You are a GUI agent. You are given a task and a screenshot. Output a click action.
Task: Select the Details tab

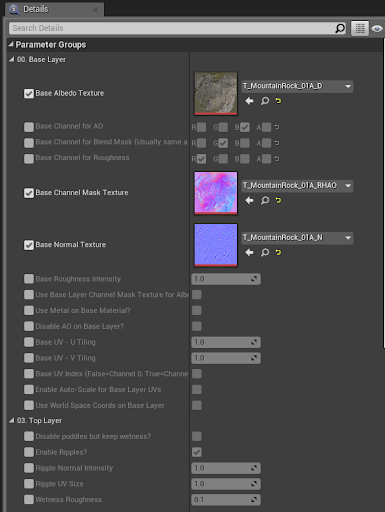tap(54, 9)
